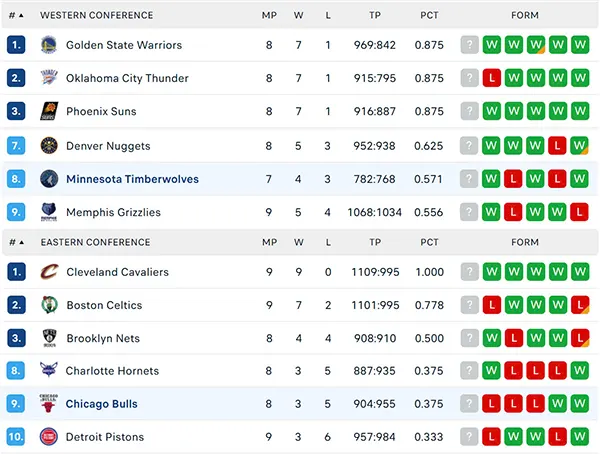The image size is (600, 454).
Task: Select the Boston Celtics logo
Action: coord(49,305)
